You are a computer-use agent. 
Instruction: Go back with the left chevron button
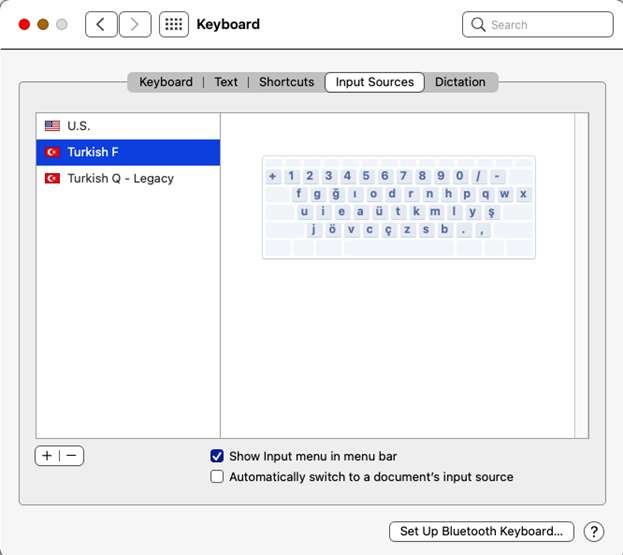coord(101,25)
